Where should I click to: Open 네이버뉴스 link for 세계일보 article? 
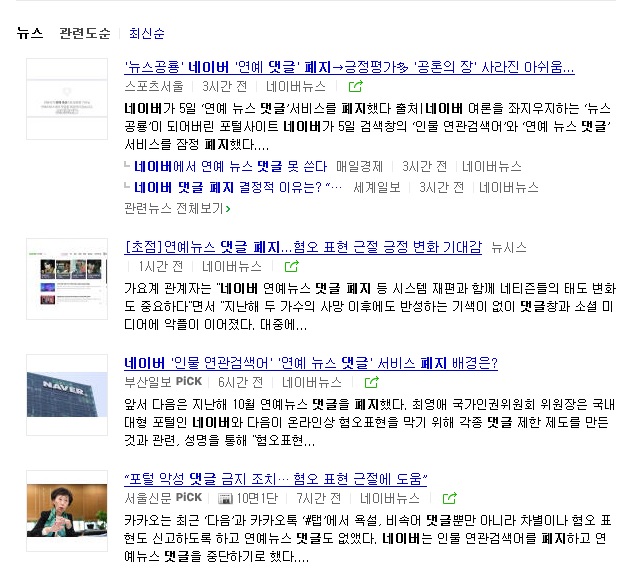point(509,187)
